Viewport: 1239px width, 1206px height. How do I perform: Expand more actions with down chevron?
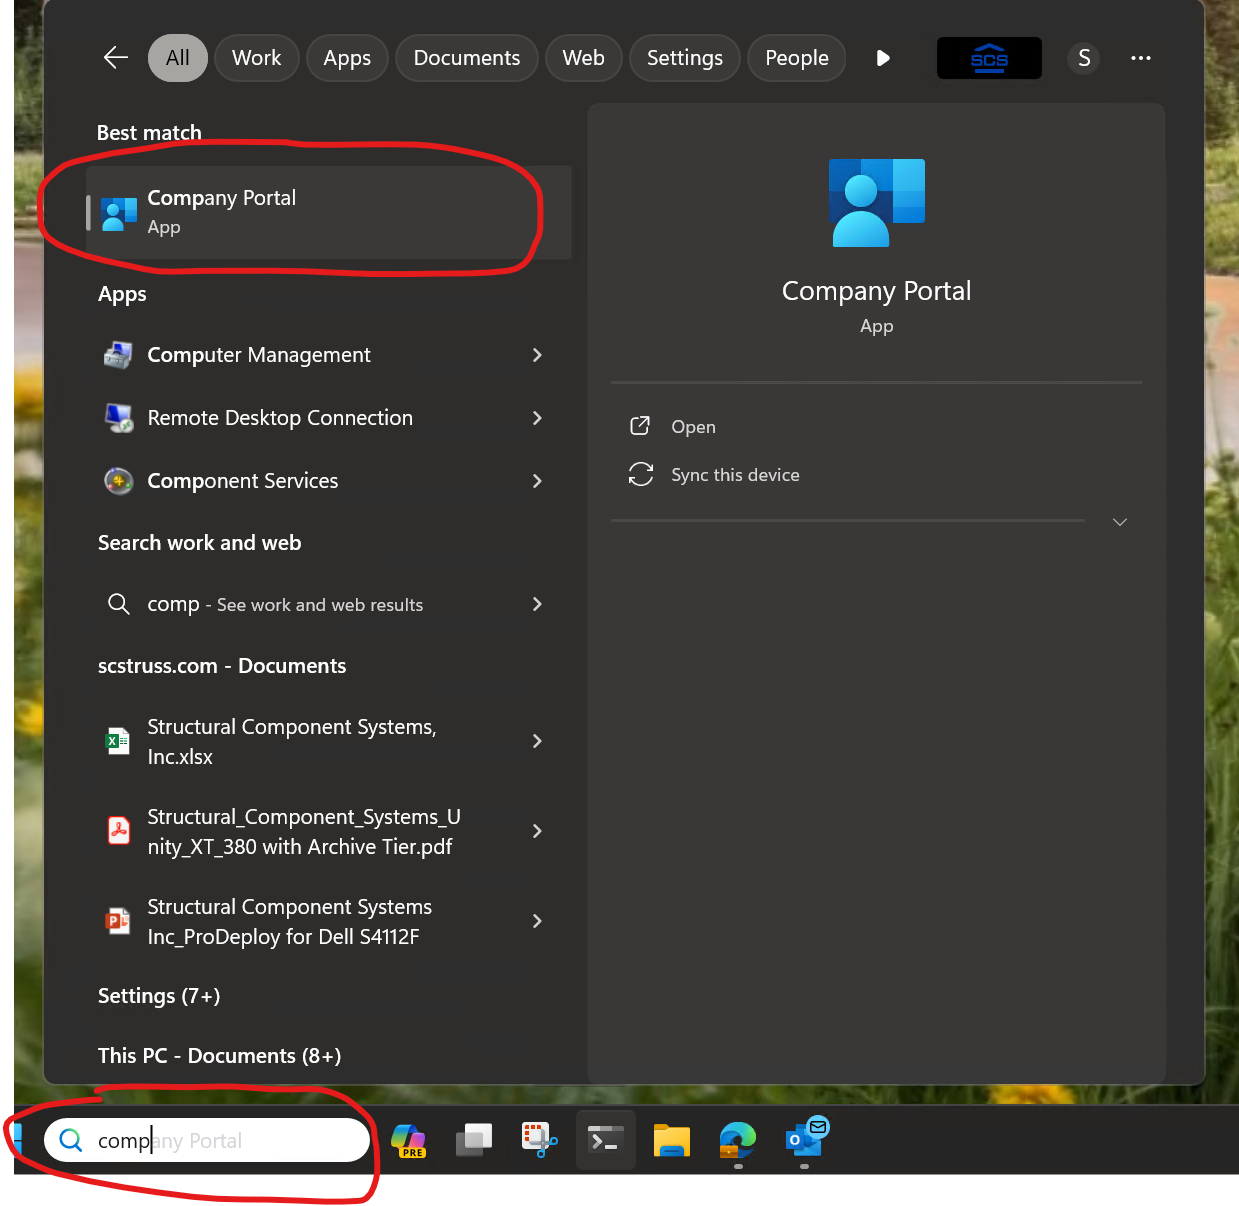pyautogui.click(x=1120, y=522)
